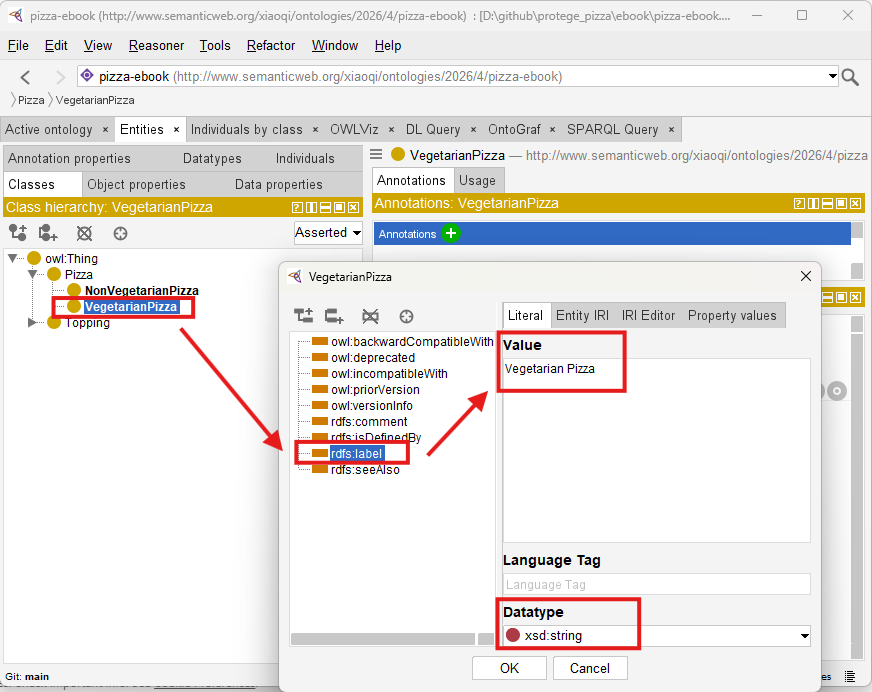Click the search magnifier icon
The image size is (872, 692).
click(850, 77)
